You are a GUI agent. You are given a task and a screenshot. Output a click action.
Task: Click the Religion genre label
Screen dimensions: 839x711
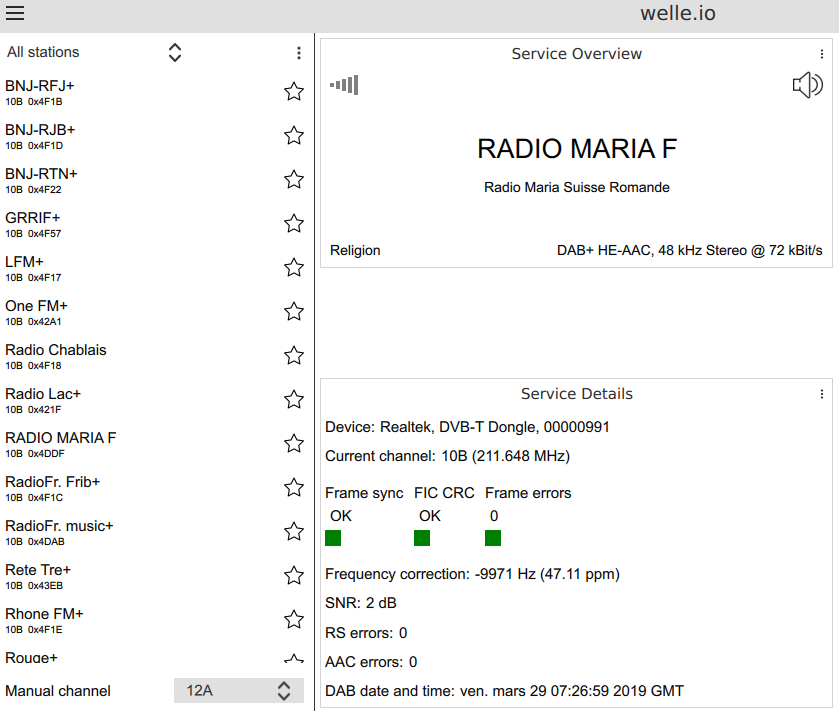point(355,250)
